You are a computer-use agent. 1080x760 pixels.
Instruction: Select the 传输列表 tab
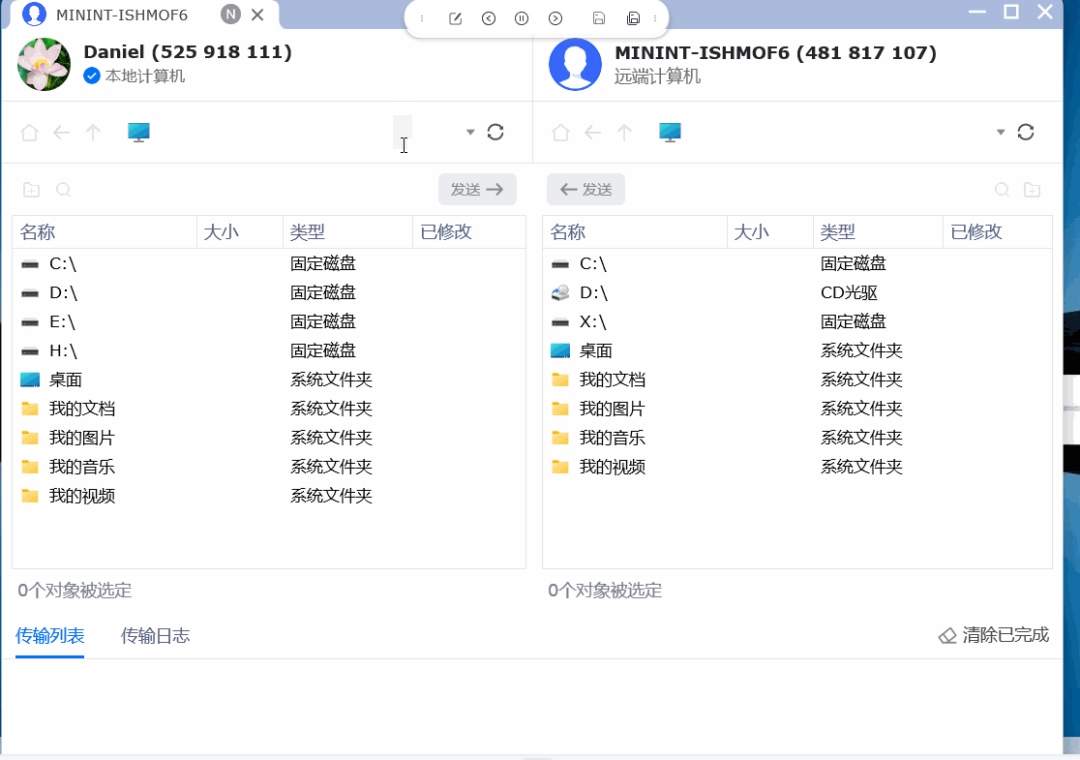pos(48,635)
